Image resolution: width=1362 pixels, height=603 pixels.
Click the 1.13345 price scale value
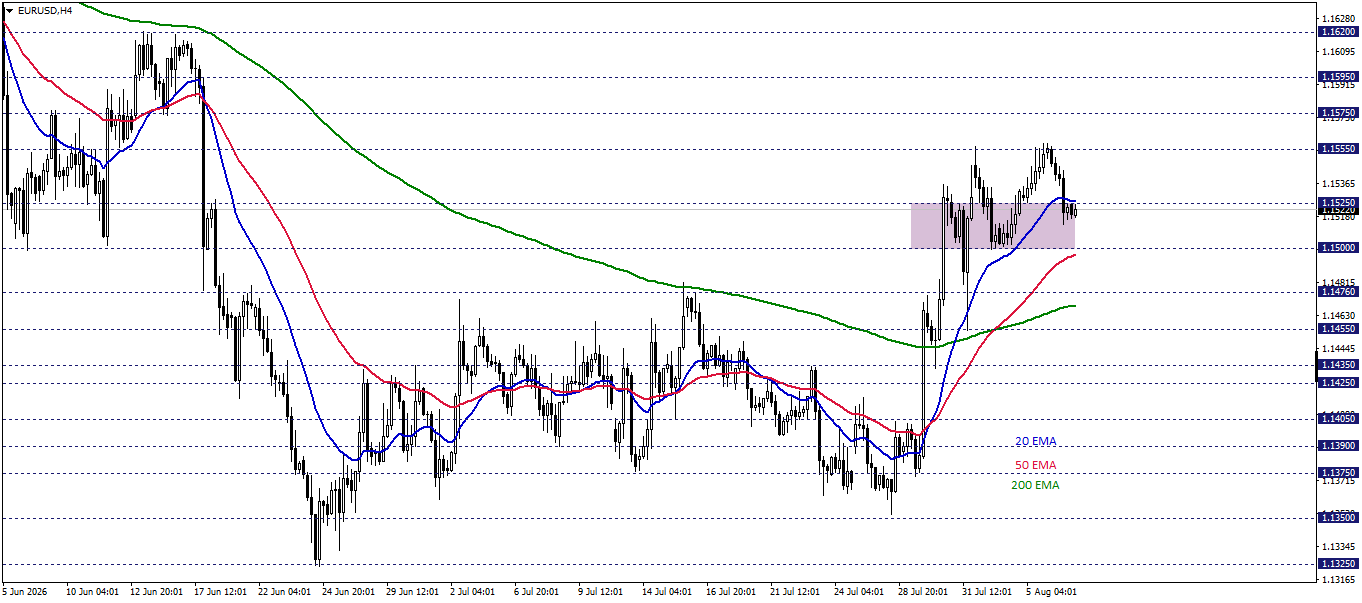[x=1338, y=547]
